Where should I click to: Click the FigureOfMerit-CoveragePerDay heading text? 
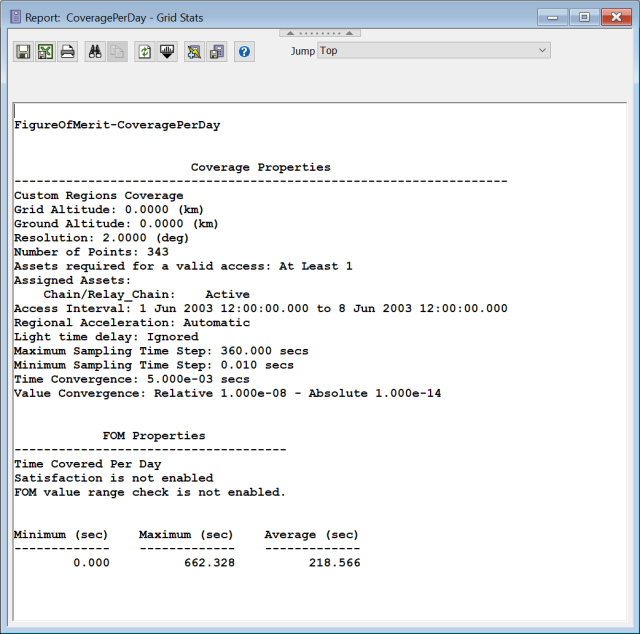click(x=117, y=125)
